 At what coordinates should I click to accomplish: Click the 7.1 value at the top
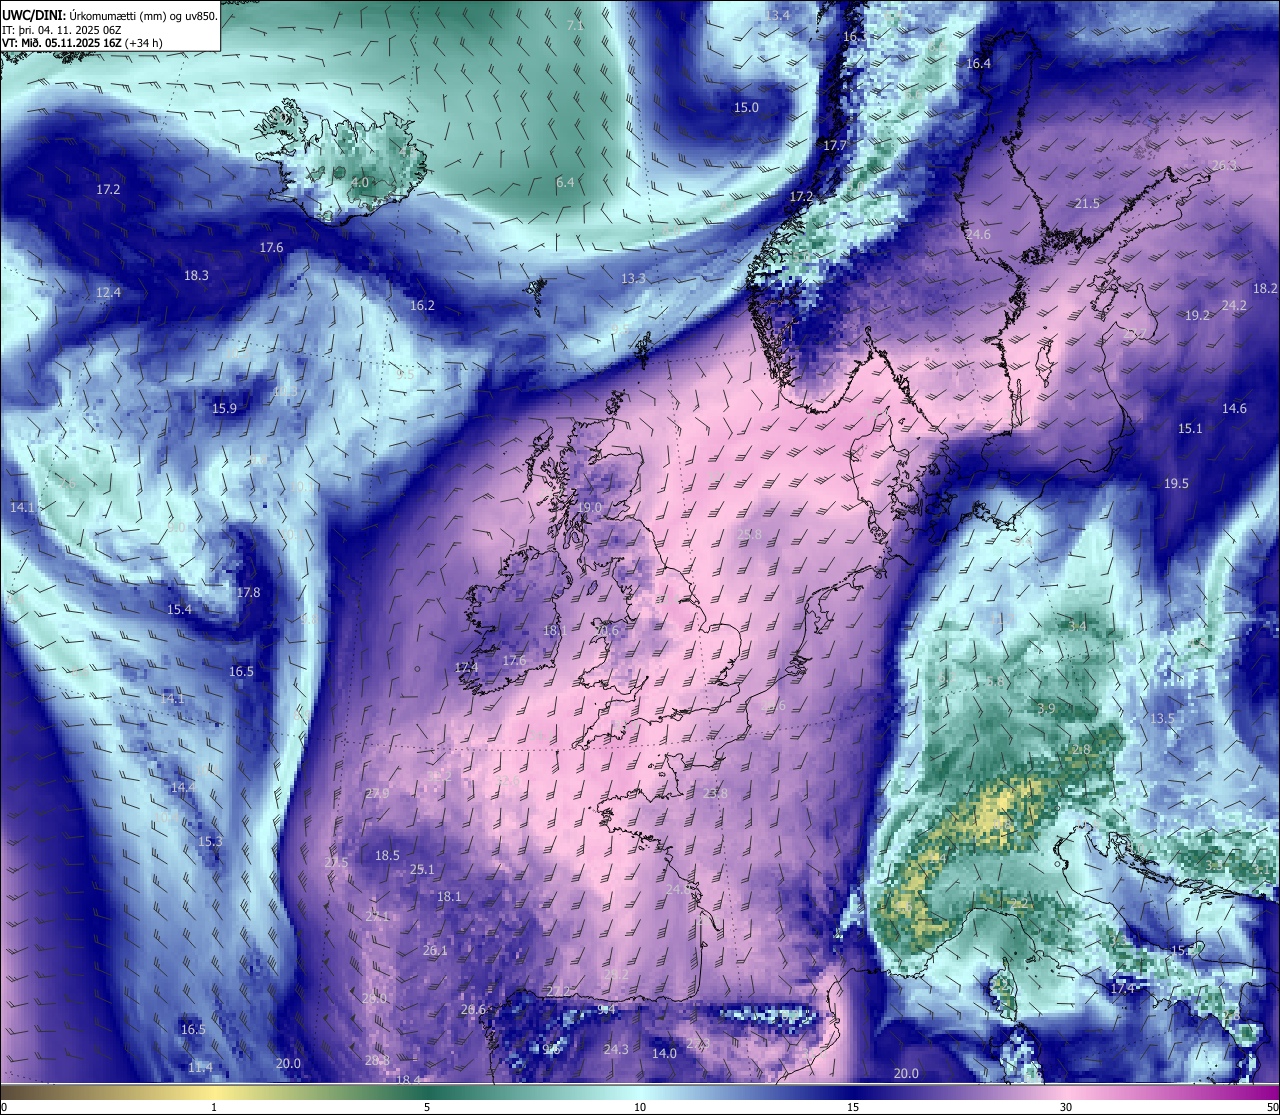click(575, 25)
